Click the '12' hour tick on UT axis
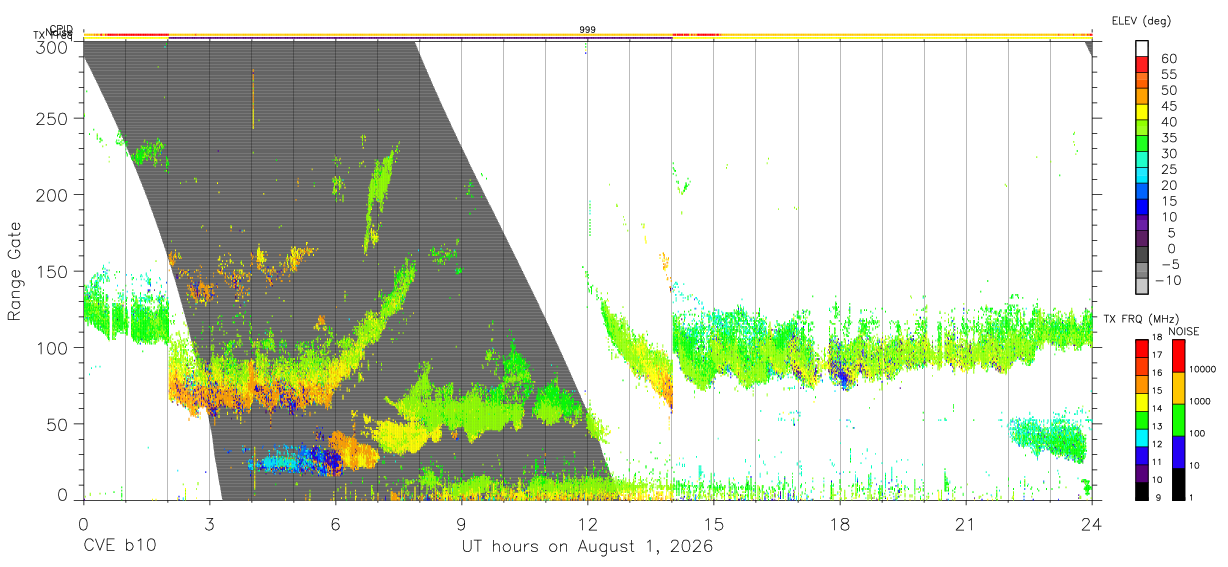1228x567 pixels. point(587,524)
